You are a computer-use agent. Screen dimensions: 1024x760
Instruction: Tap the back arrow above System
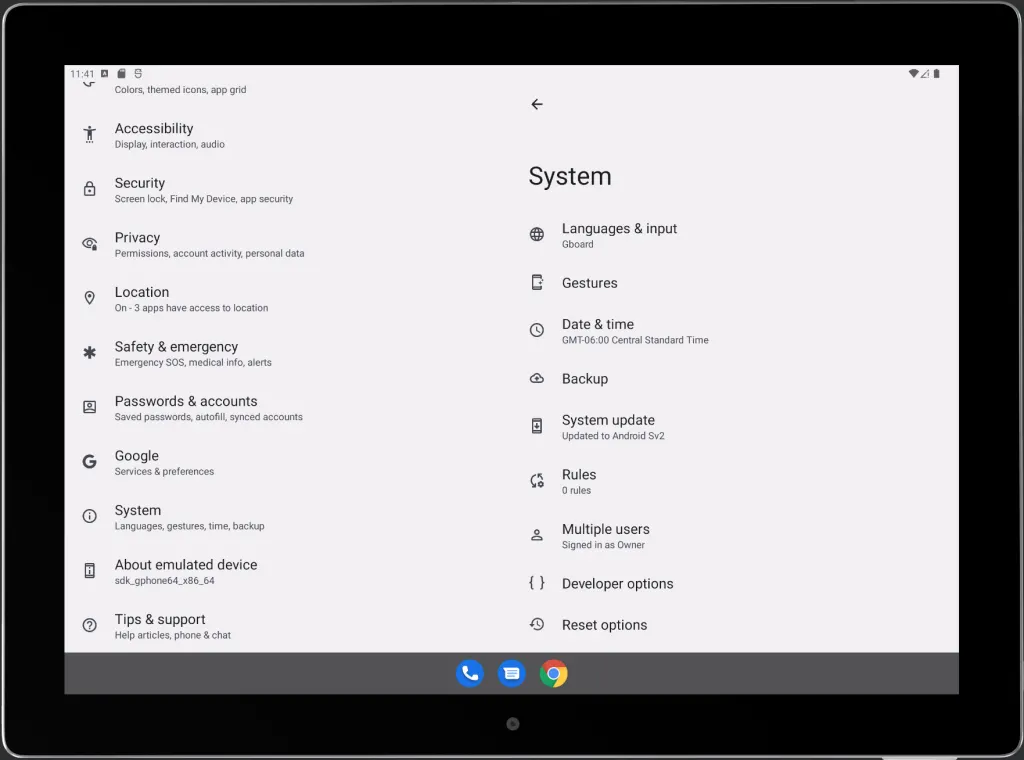pyautogui.click(x=537, y=104)
